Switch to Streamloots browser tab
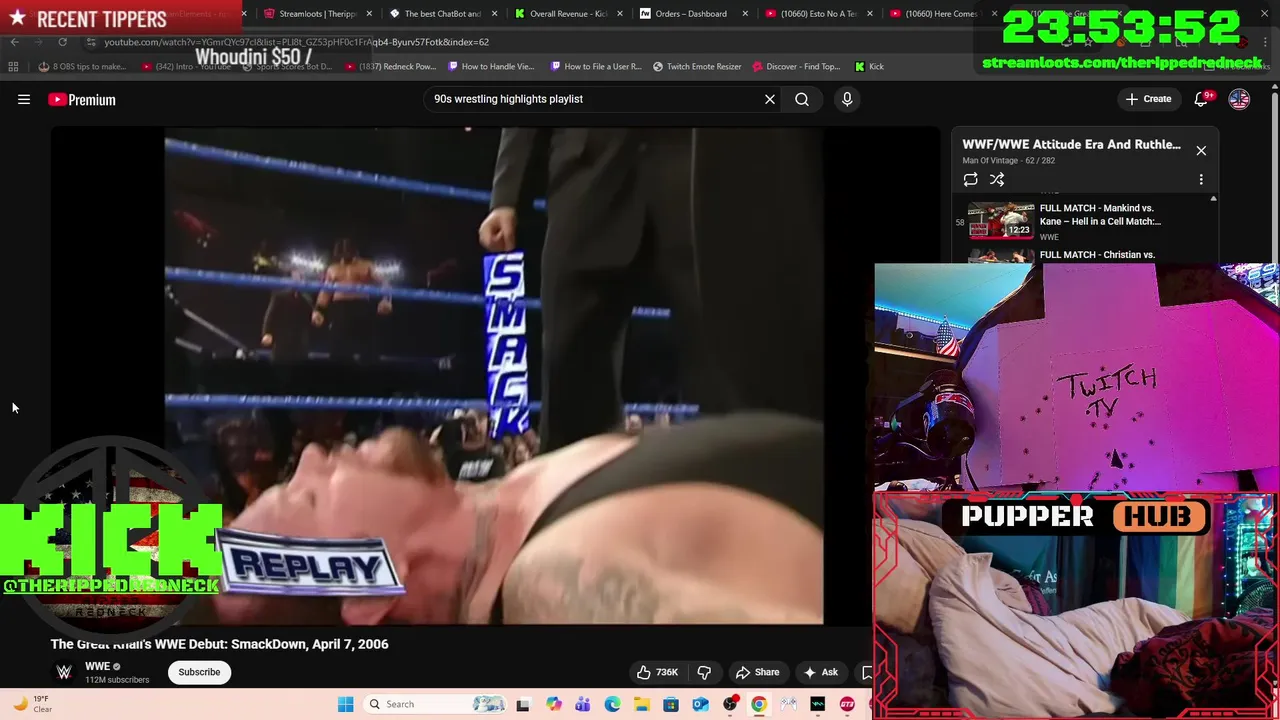The width and height of the screenshot is (1280, 720). 318,14
